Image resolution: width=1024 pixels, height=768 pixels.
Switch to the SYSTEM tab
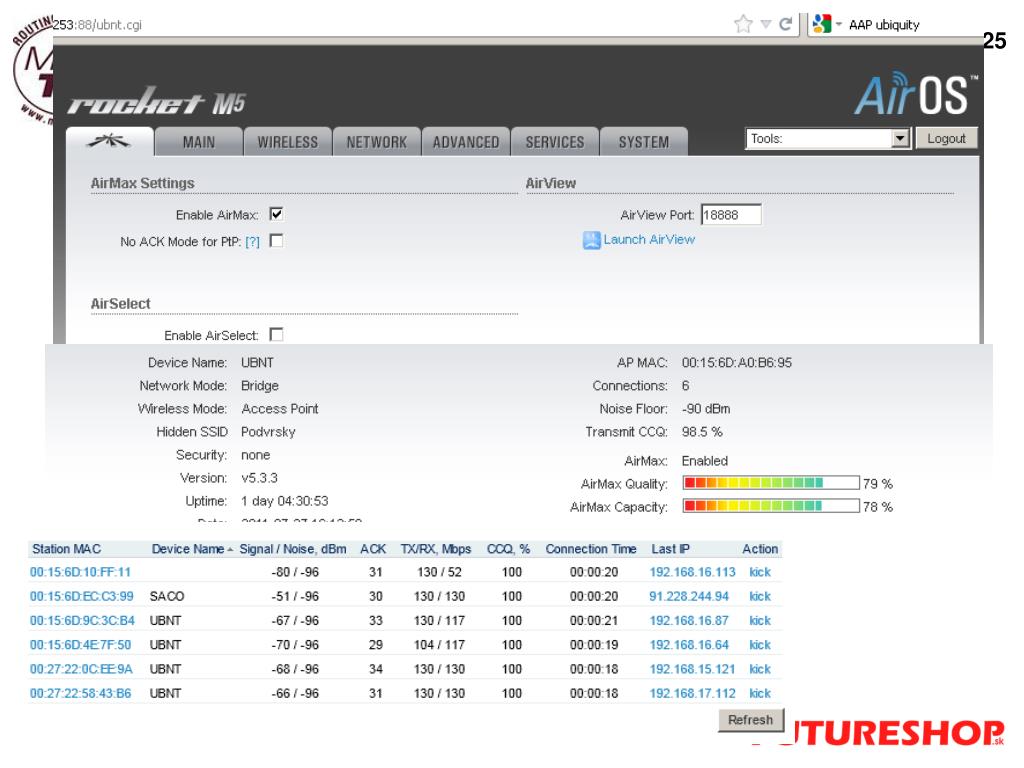point(644,142)
